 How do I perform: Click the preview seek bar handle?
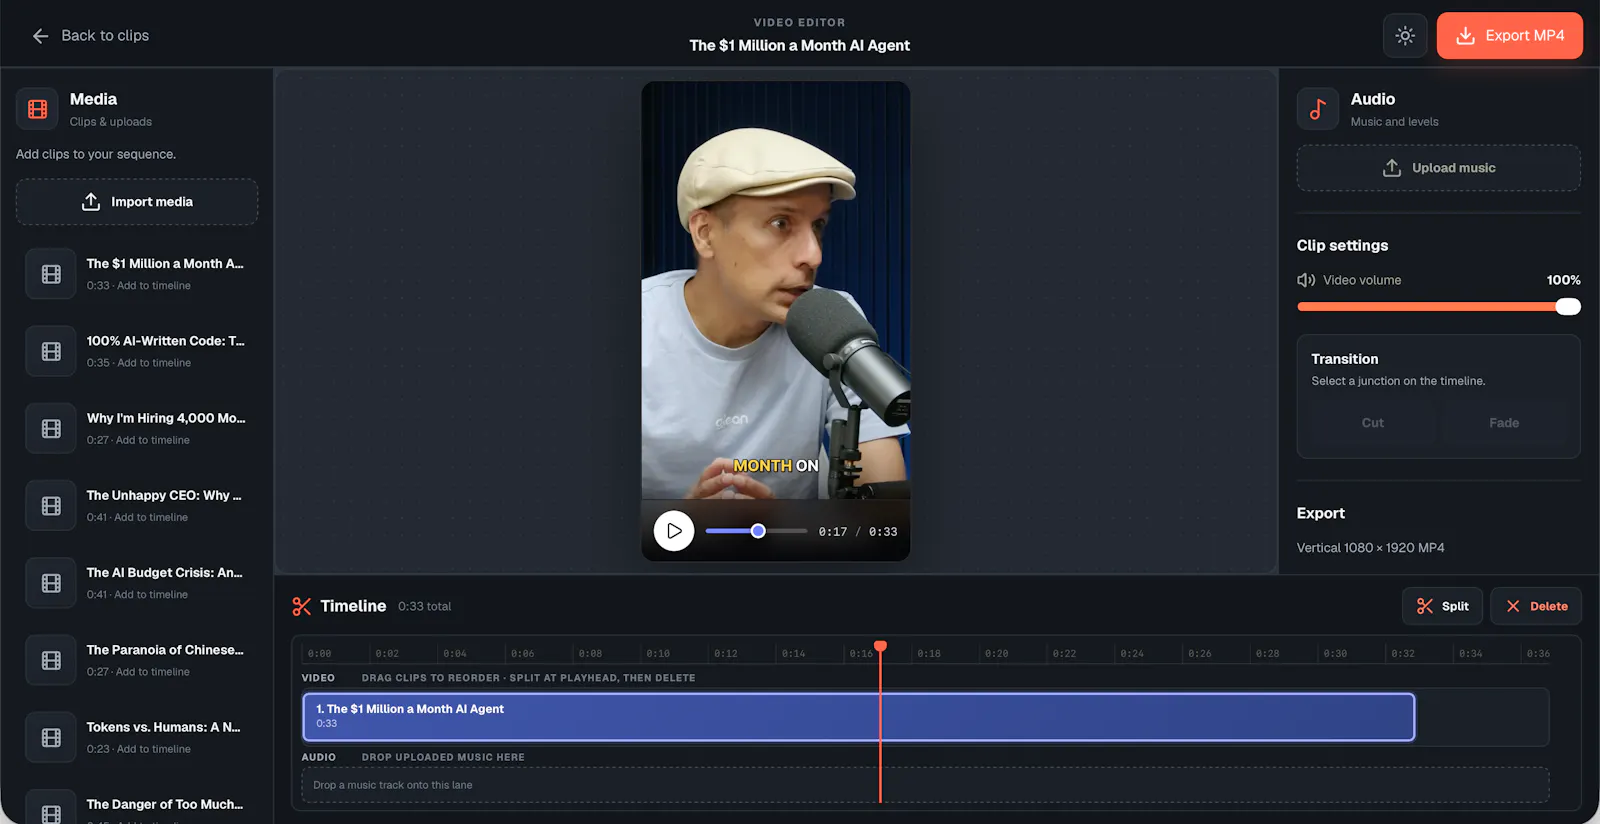[x=758, y=531]
